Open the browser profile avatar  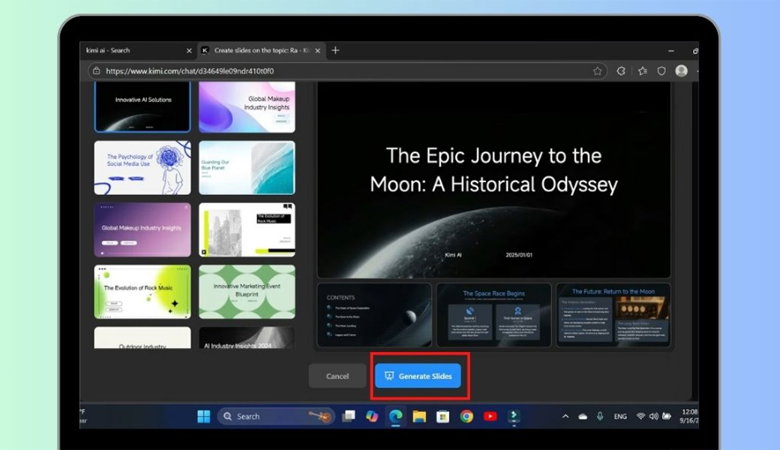coord(682,71)
